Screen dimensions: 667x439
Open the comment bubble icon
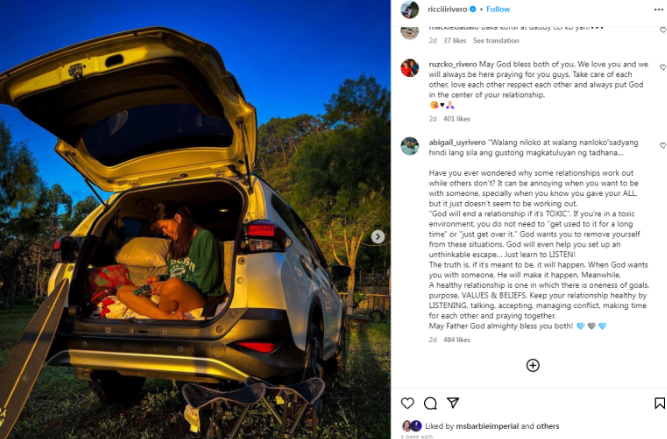point(430,403)
